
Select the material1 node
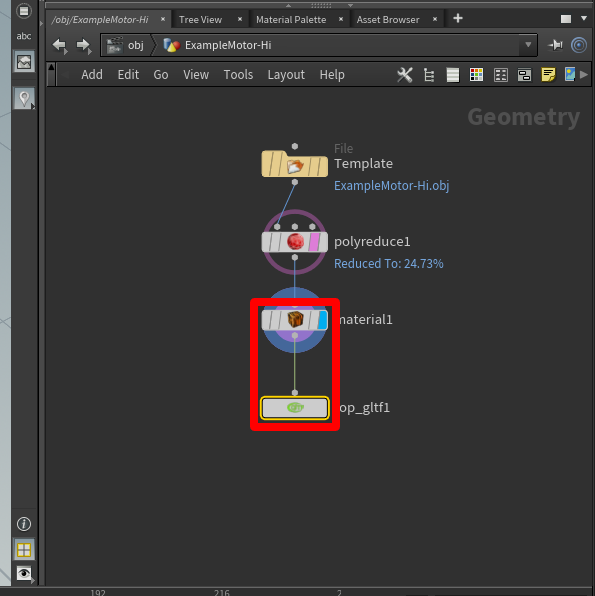295,320
